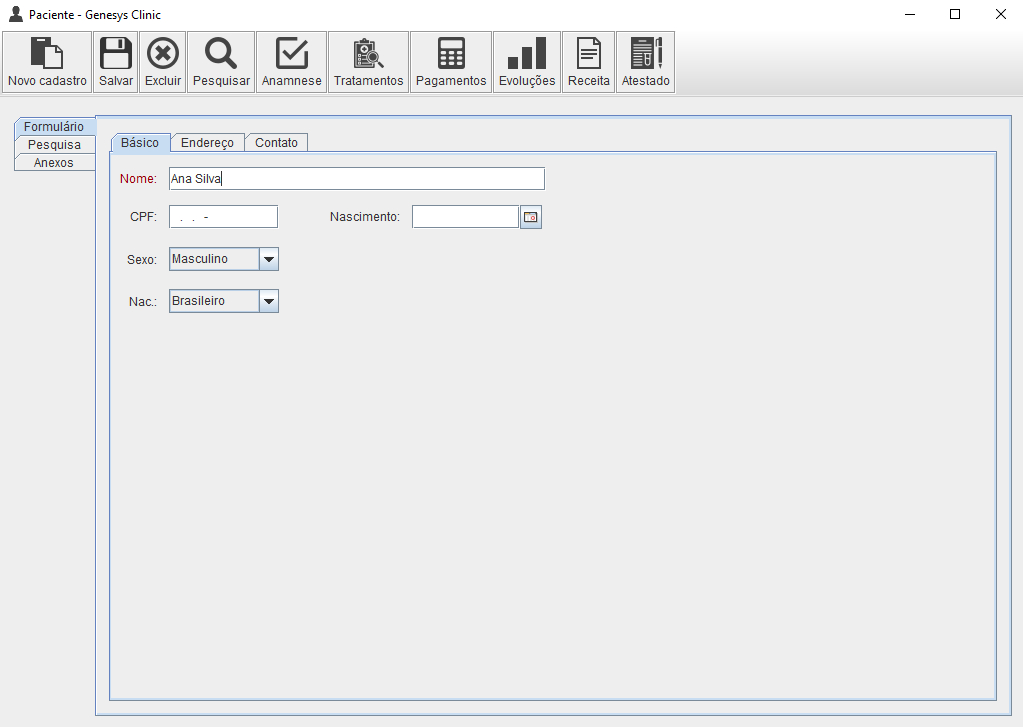The image size is (1023, 727).
Task: Expand the Nac. nationality dropdown
Action: click(268, 301)
